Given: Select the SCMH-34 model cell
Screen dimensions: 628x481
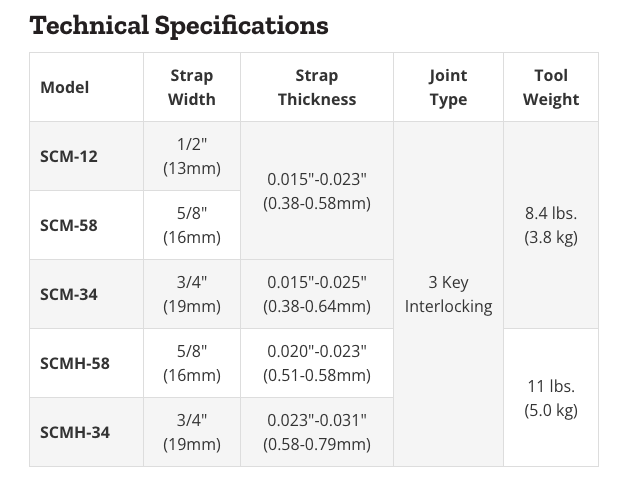Looking at the screenshot, I should 75,432.
